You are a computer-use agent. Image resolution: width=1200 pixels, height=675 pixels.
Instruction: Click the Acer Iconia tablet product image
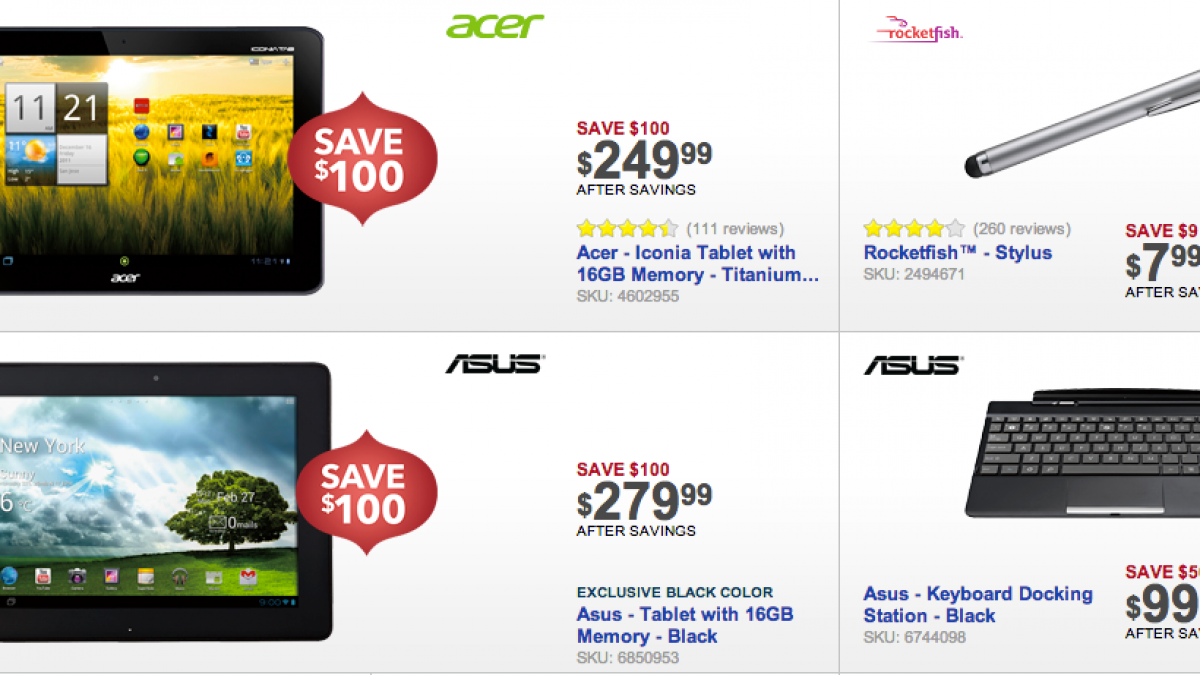pos(150,160)
